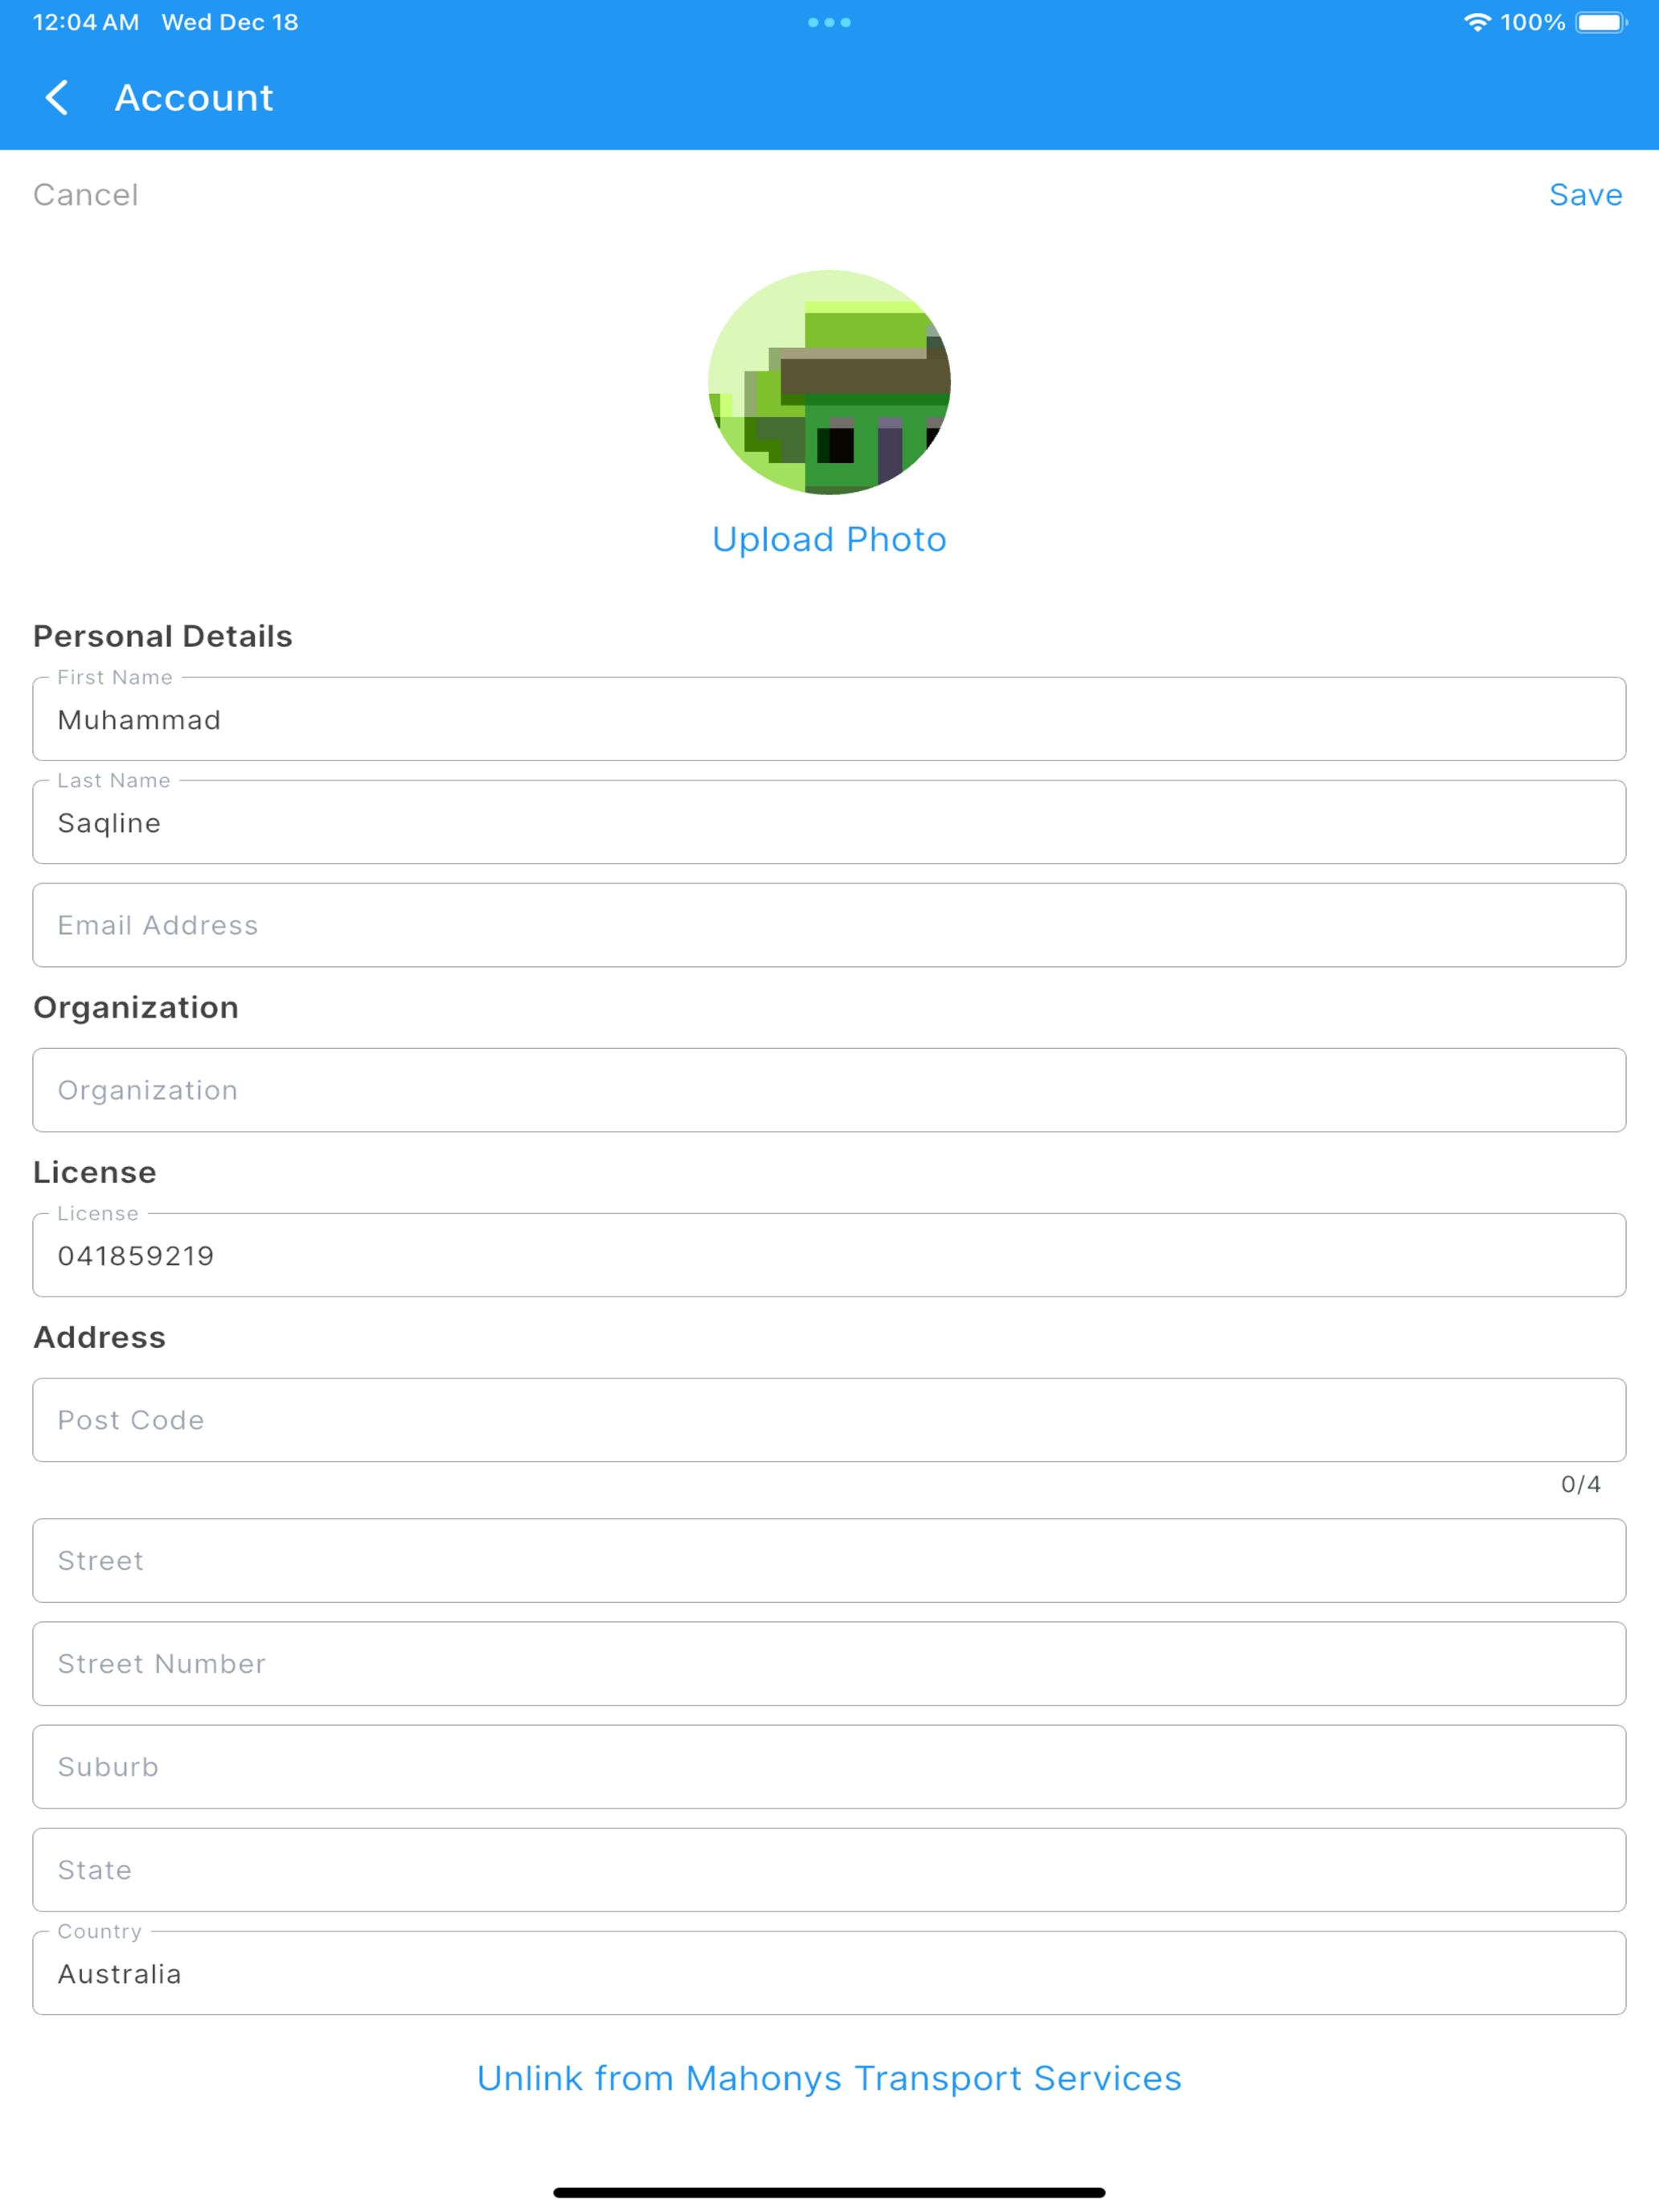The width and height of the screenshot is (1659, 2212).
Task: Edit the First Name field
Action: point(829,719)
